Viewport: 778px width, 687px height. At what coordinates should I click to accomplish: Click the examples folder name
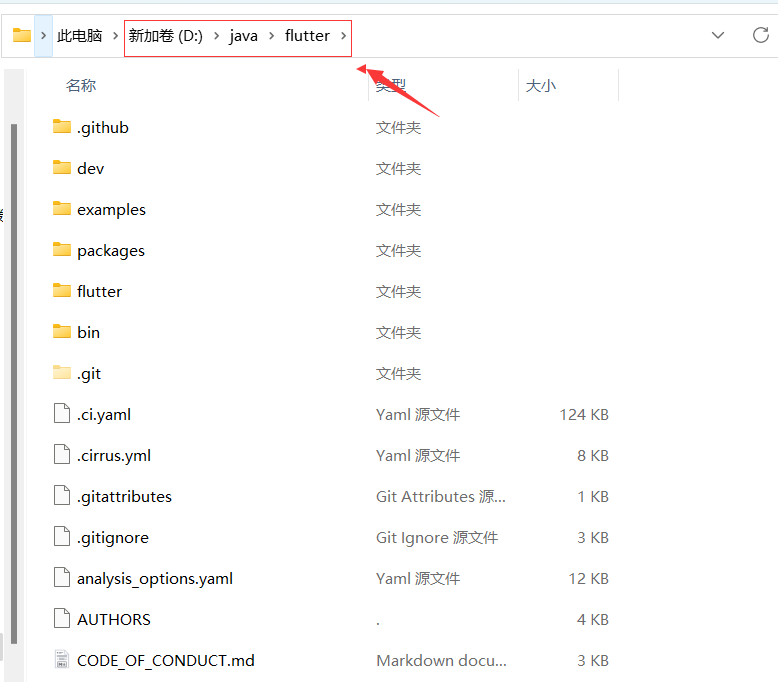click(x=112, y=210)
